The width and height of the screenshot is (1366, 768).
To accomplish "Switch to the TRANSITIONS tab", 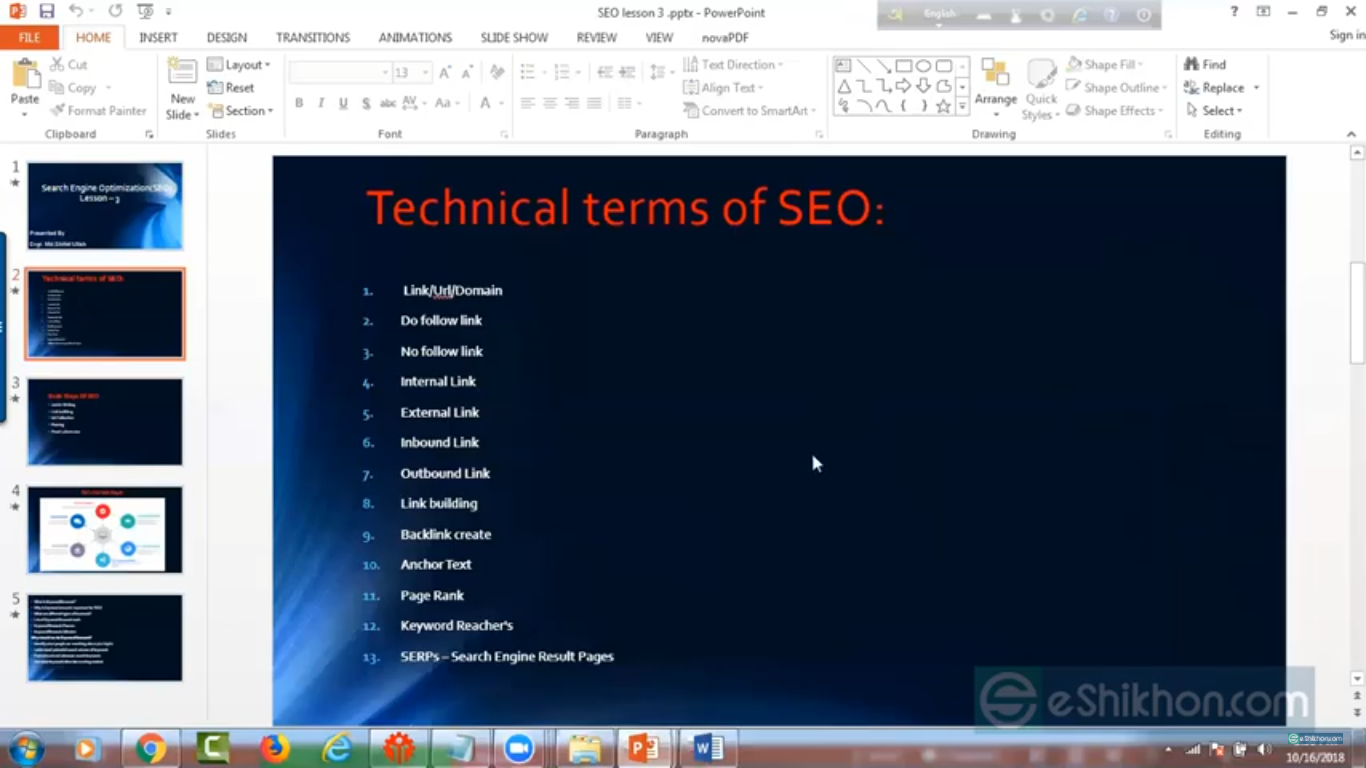I will tap(313, 37).
